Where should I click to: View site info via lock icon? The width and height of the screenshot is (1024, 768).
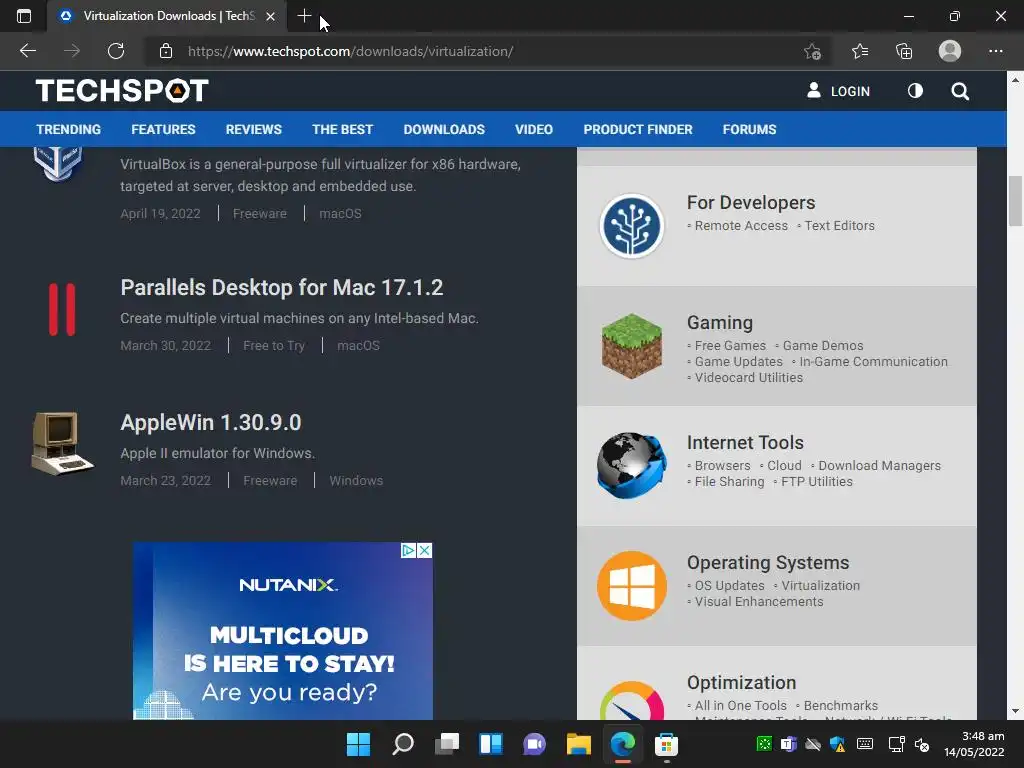(166, 51)
